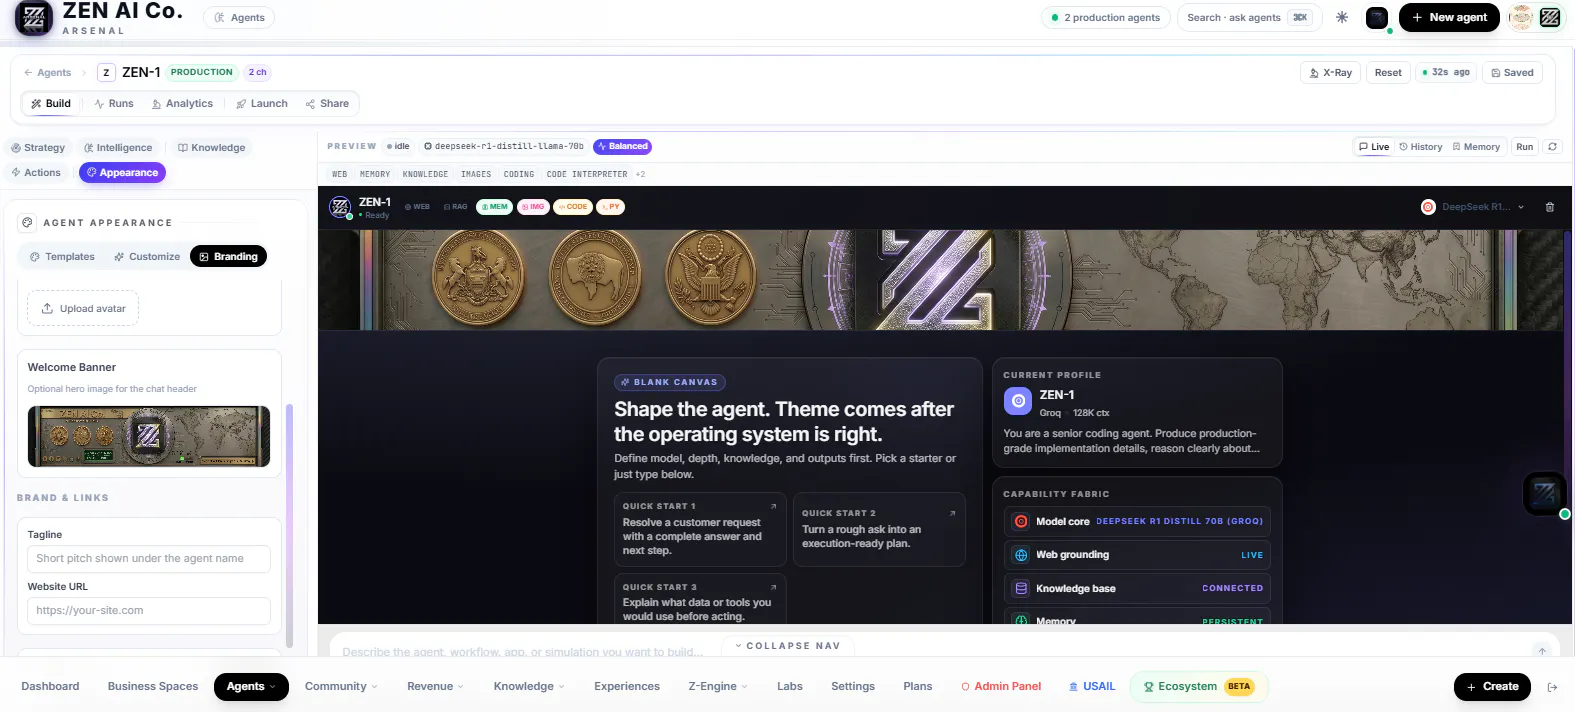Viewport: 1575px width, 712px height.
Task: Click the logout icon beside Create
Action: tap(1552, 687)
